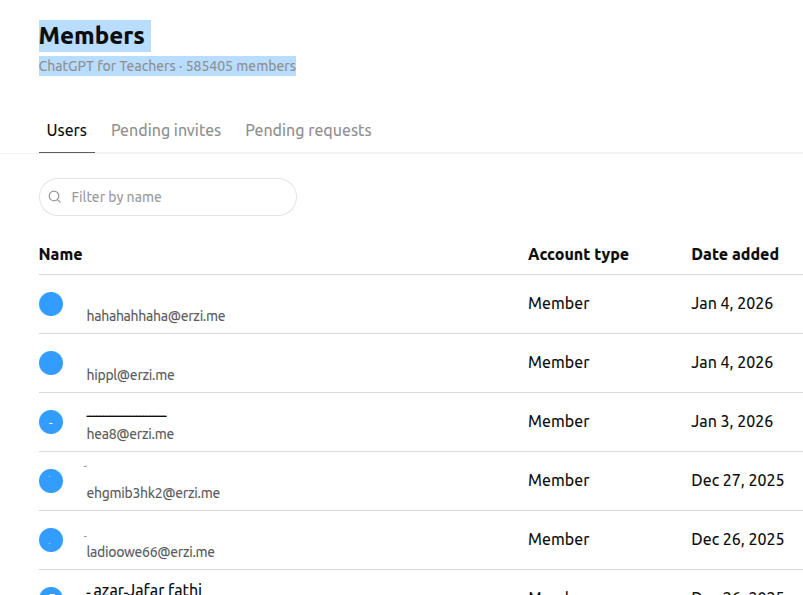Open avatar of ehgmib3hk2@erzi.me

click(x=51, y=481)
